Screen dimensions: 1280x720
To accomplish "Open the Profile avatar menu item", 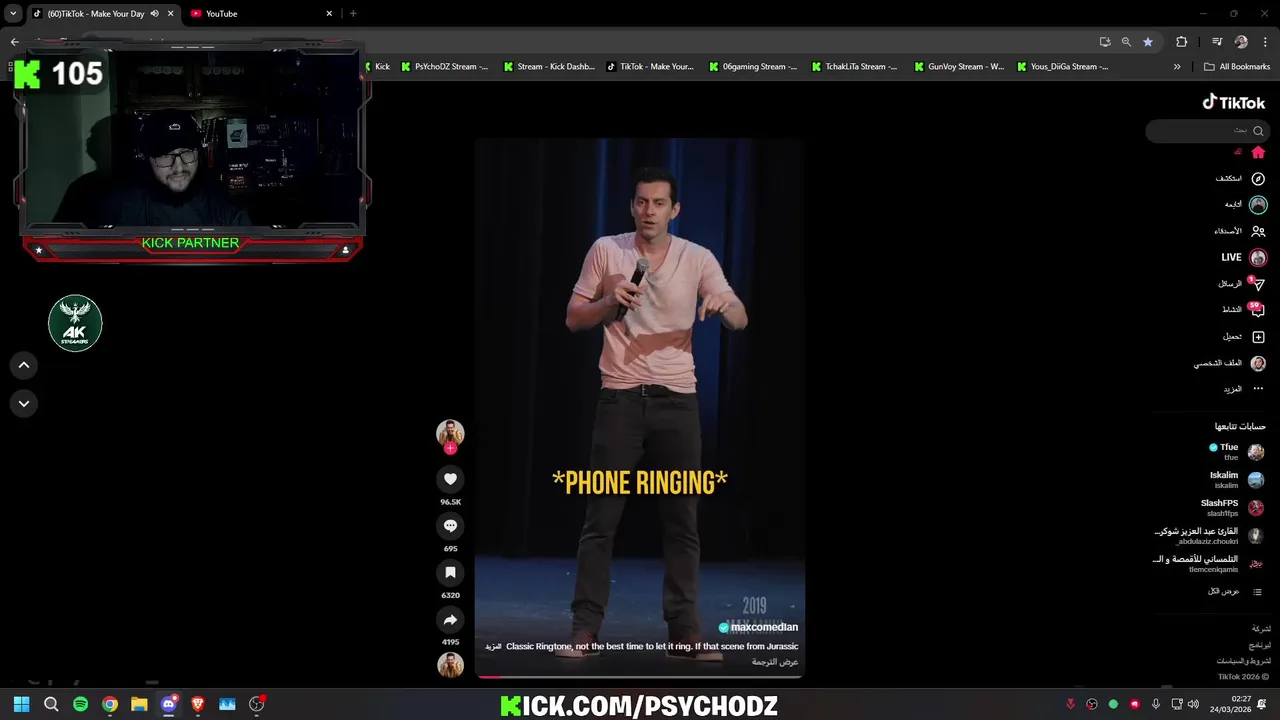I will pyautogui.click(x=1258, y=363).
